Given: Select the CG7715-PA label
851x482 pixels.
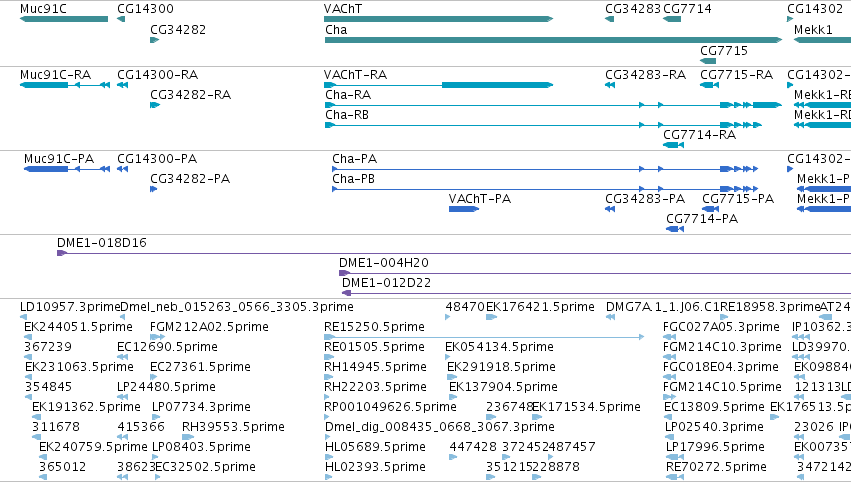Looking at the screenshot, I should pos(738,199).
